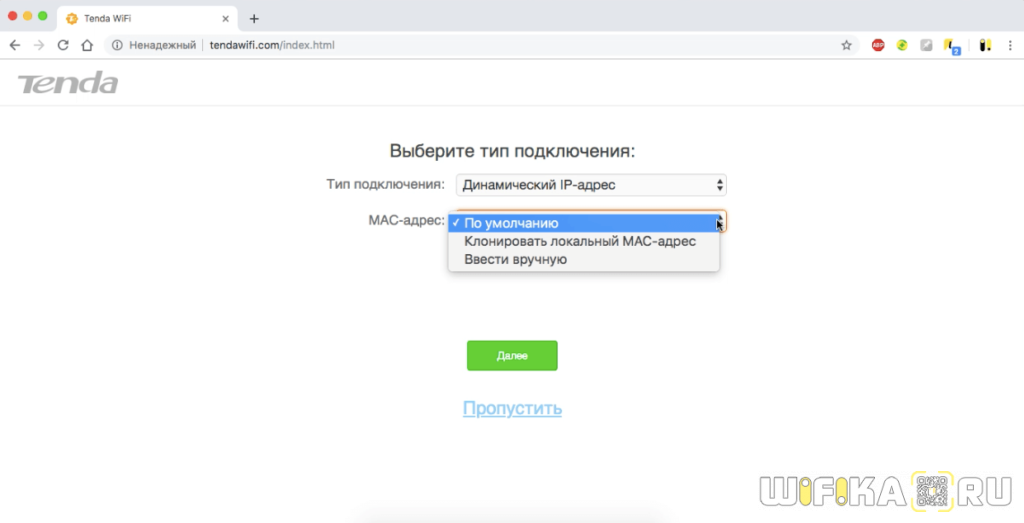Click the Tenda logo

point(67,83)
